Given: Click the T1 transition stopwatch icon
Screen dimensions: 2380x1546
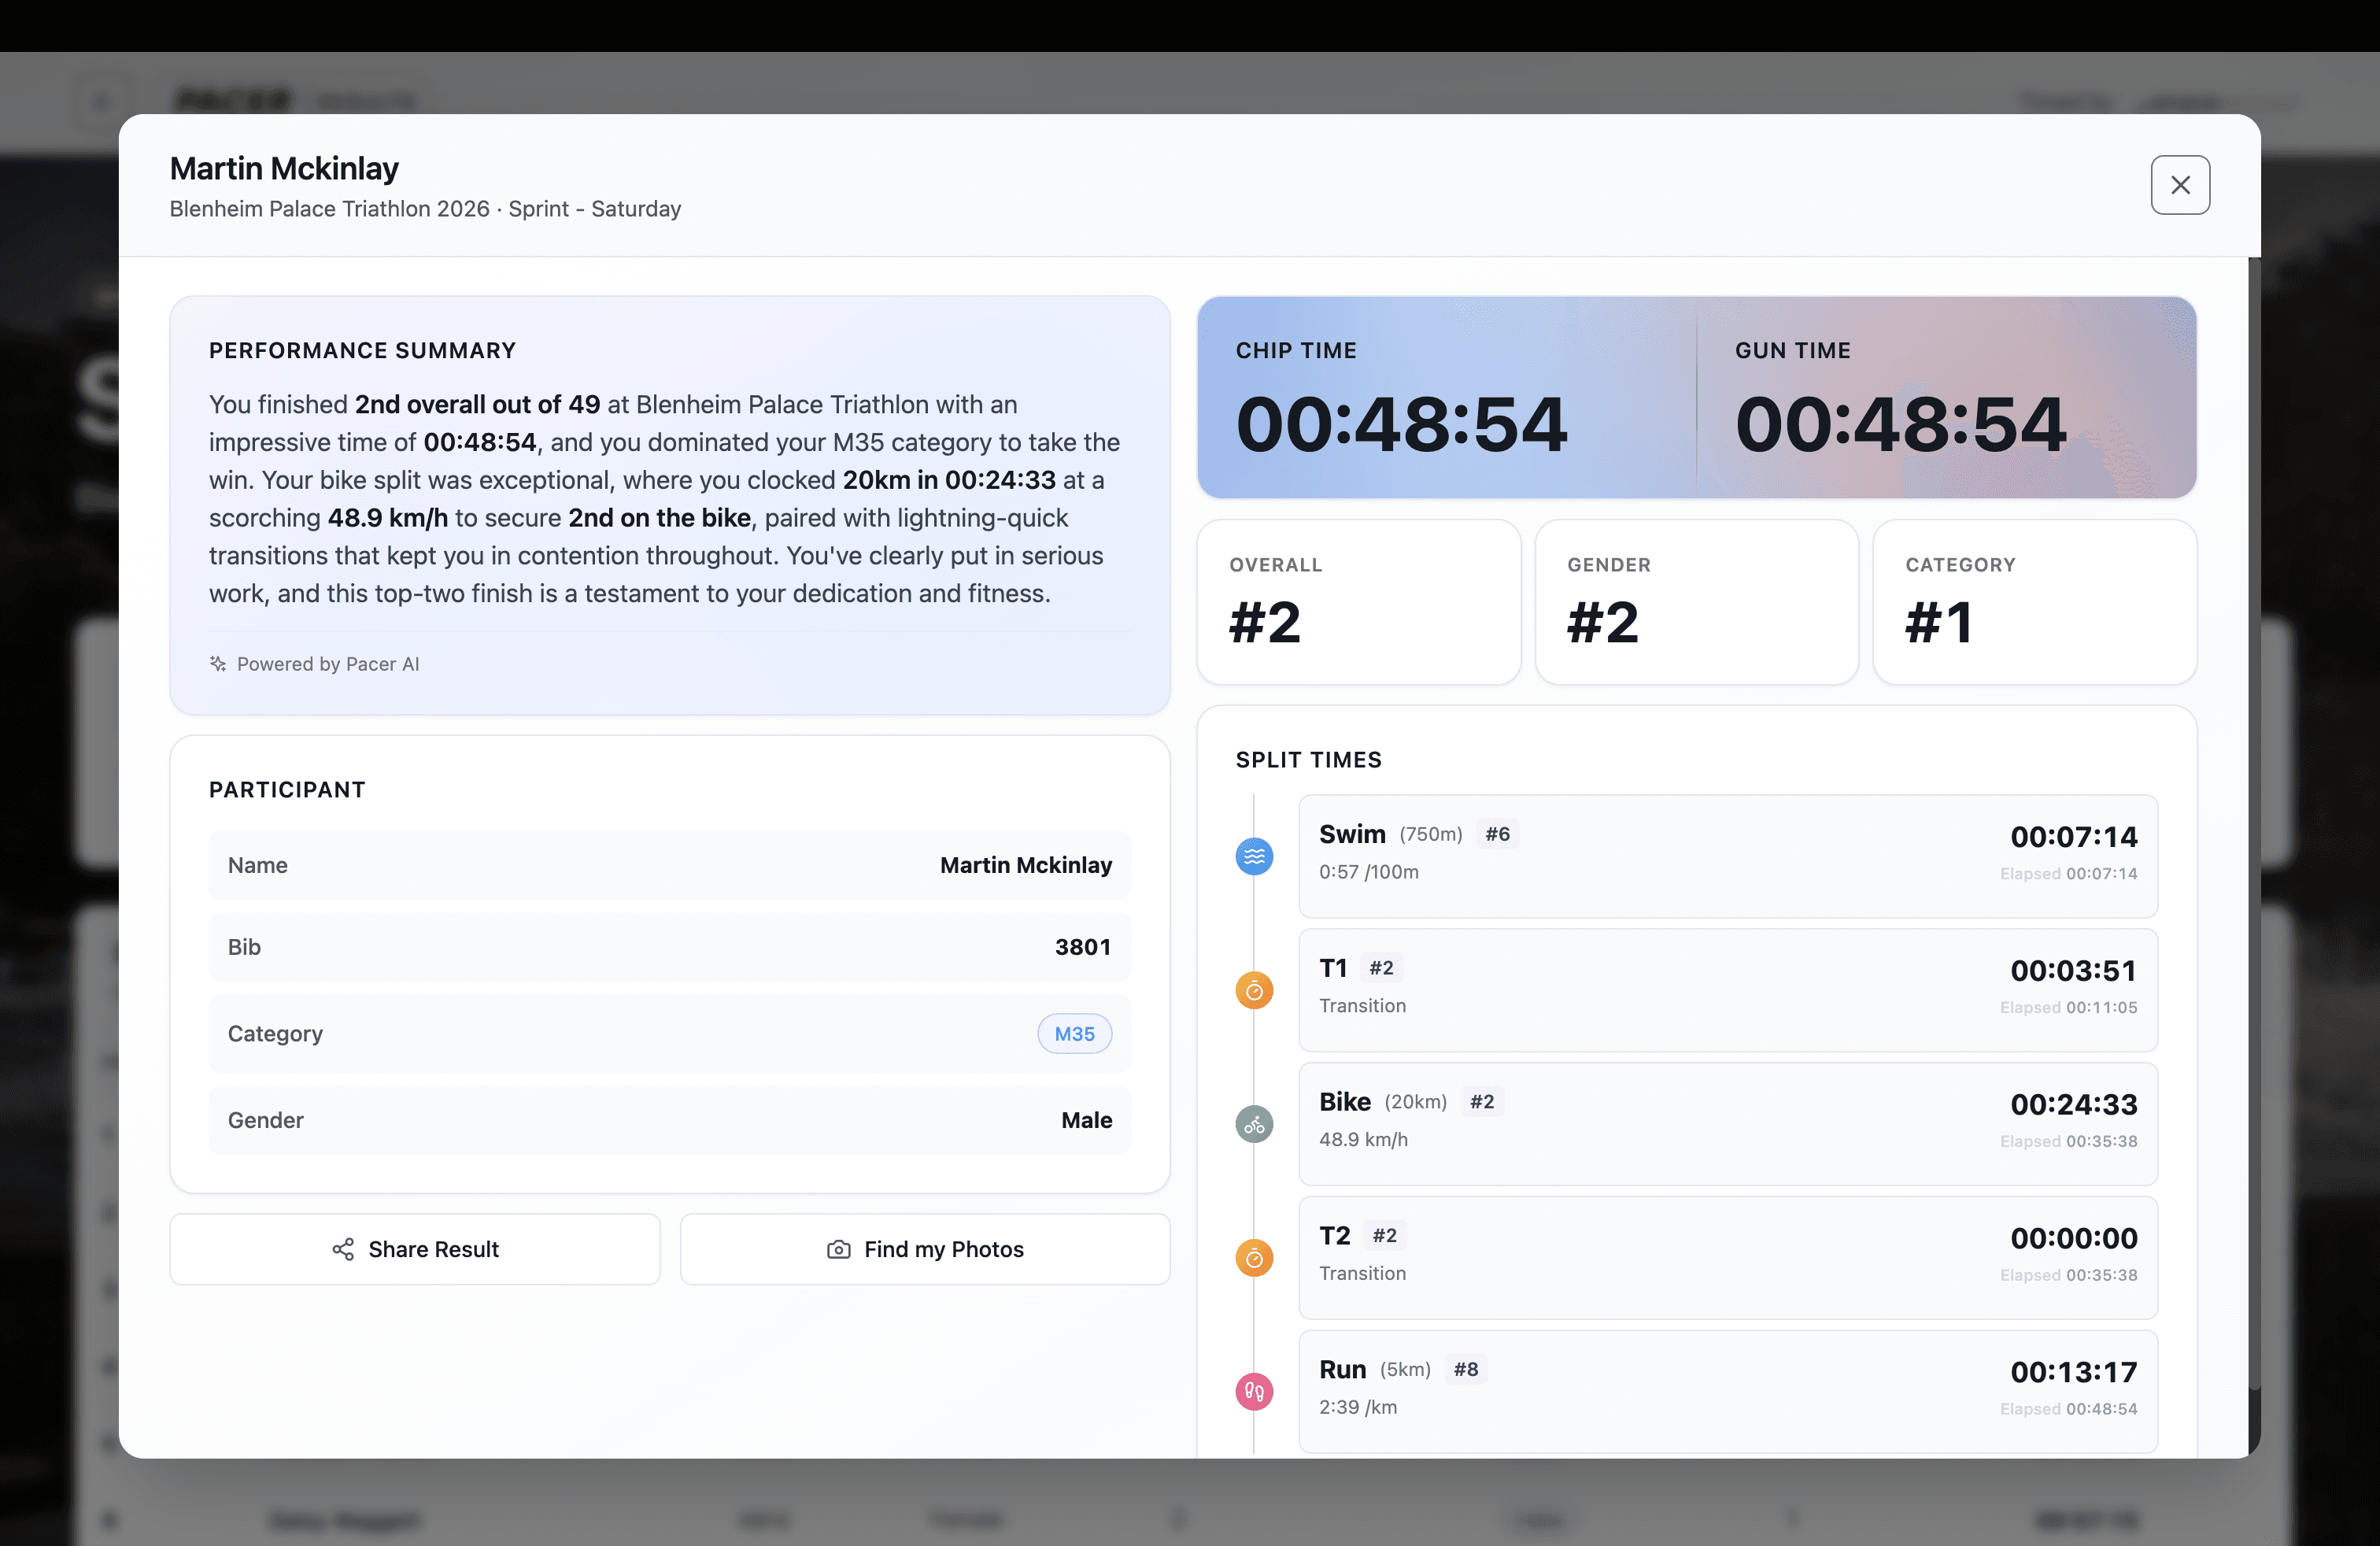Looking at the screenshot, I should pos(1254,990).
